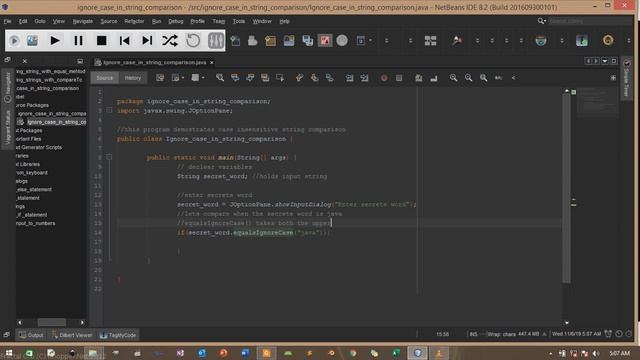
Task: Click the Shift Line Left icon
Action: click(349, 78)
